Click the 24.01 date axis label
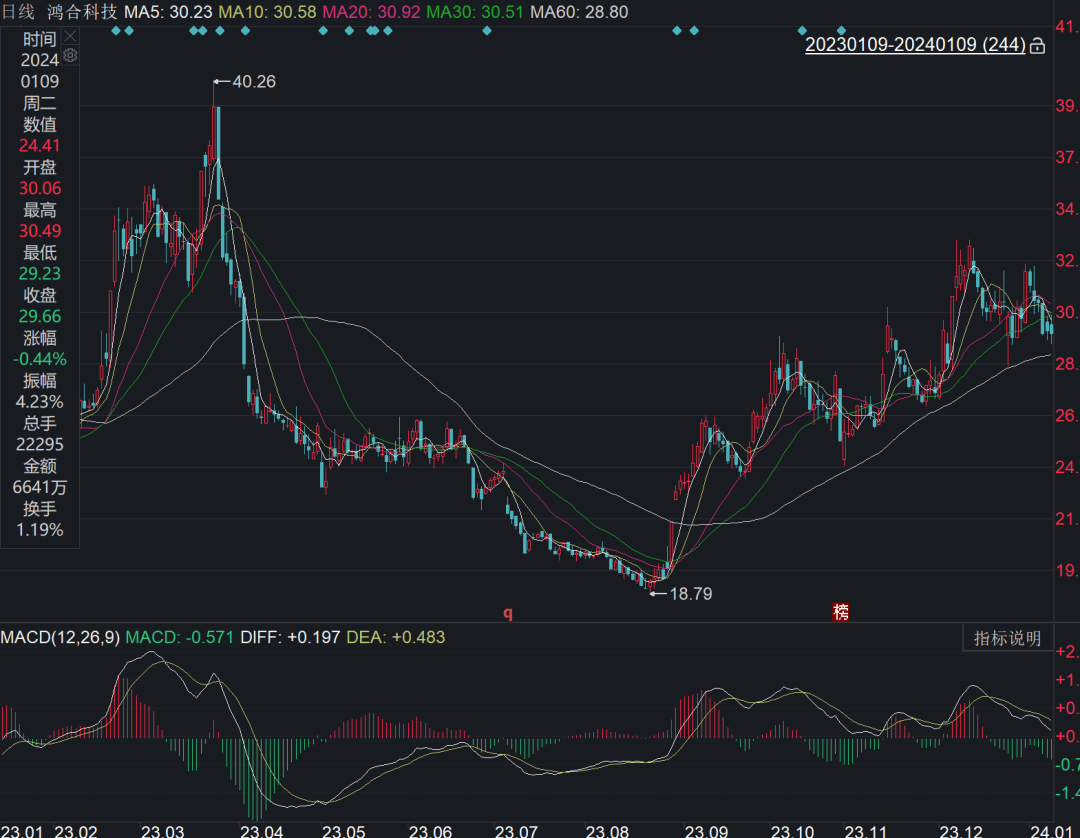 tap(1051, 830)
